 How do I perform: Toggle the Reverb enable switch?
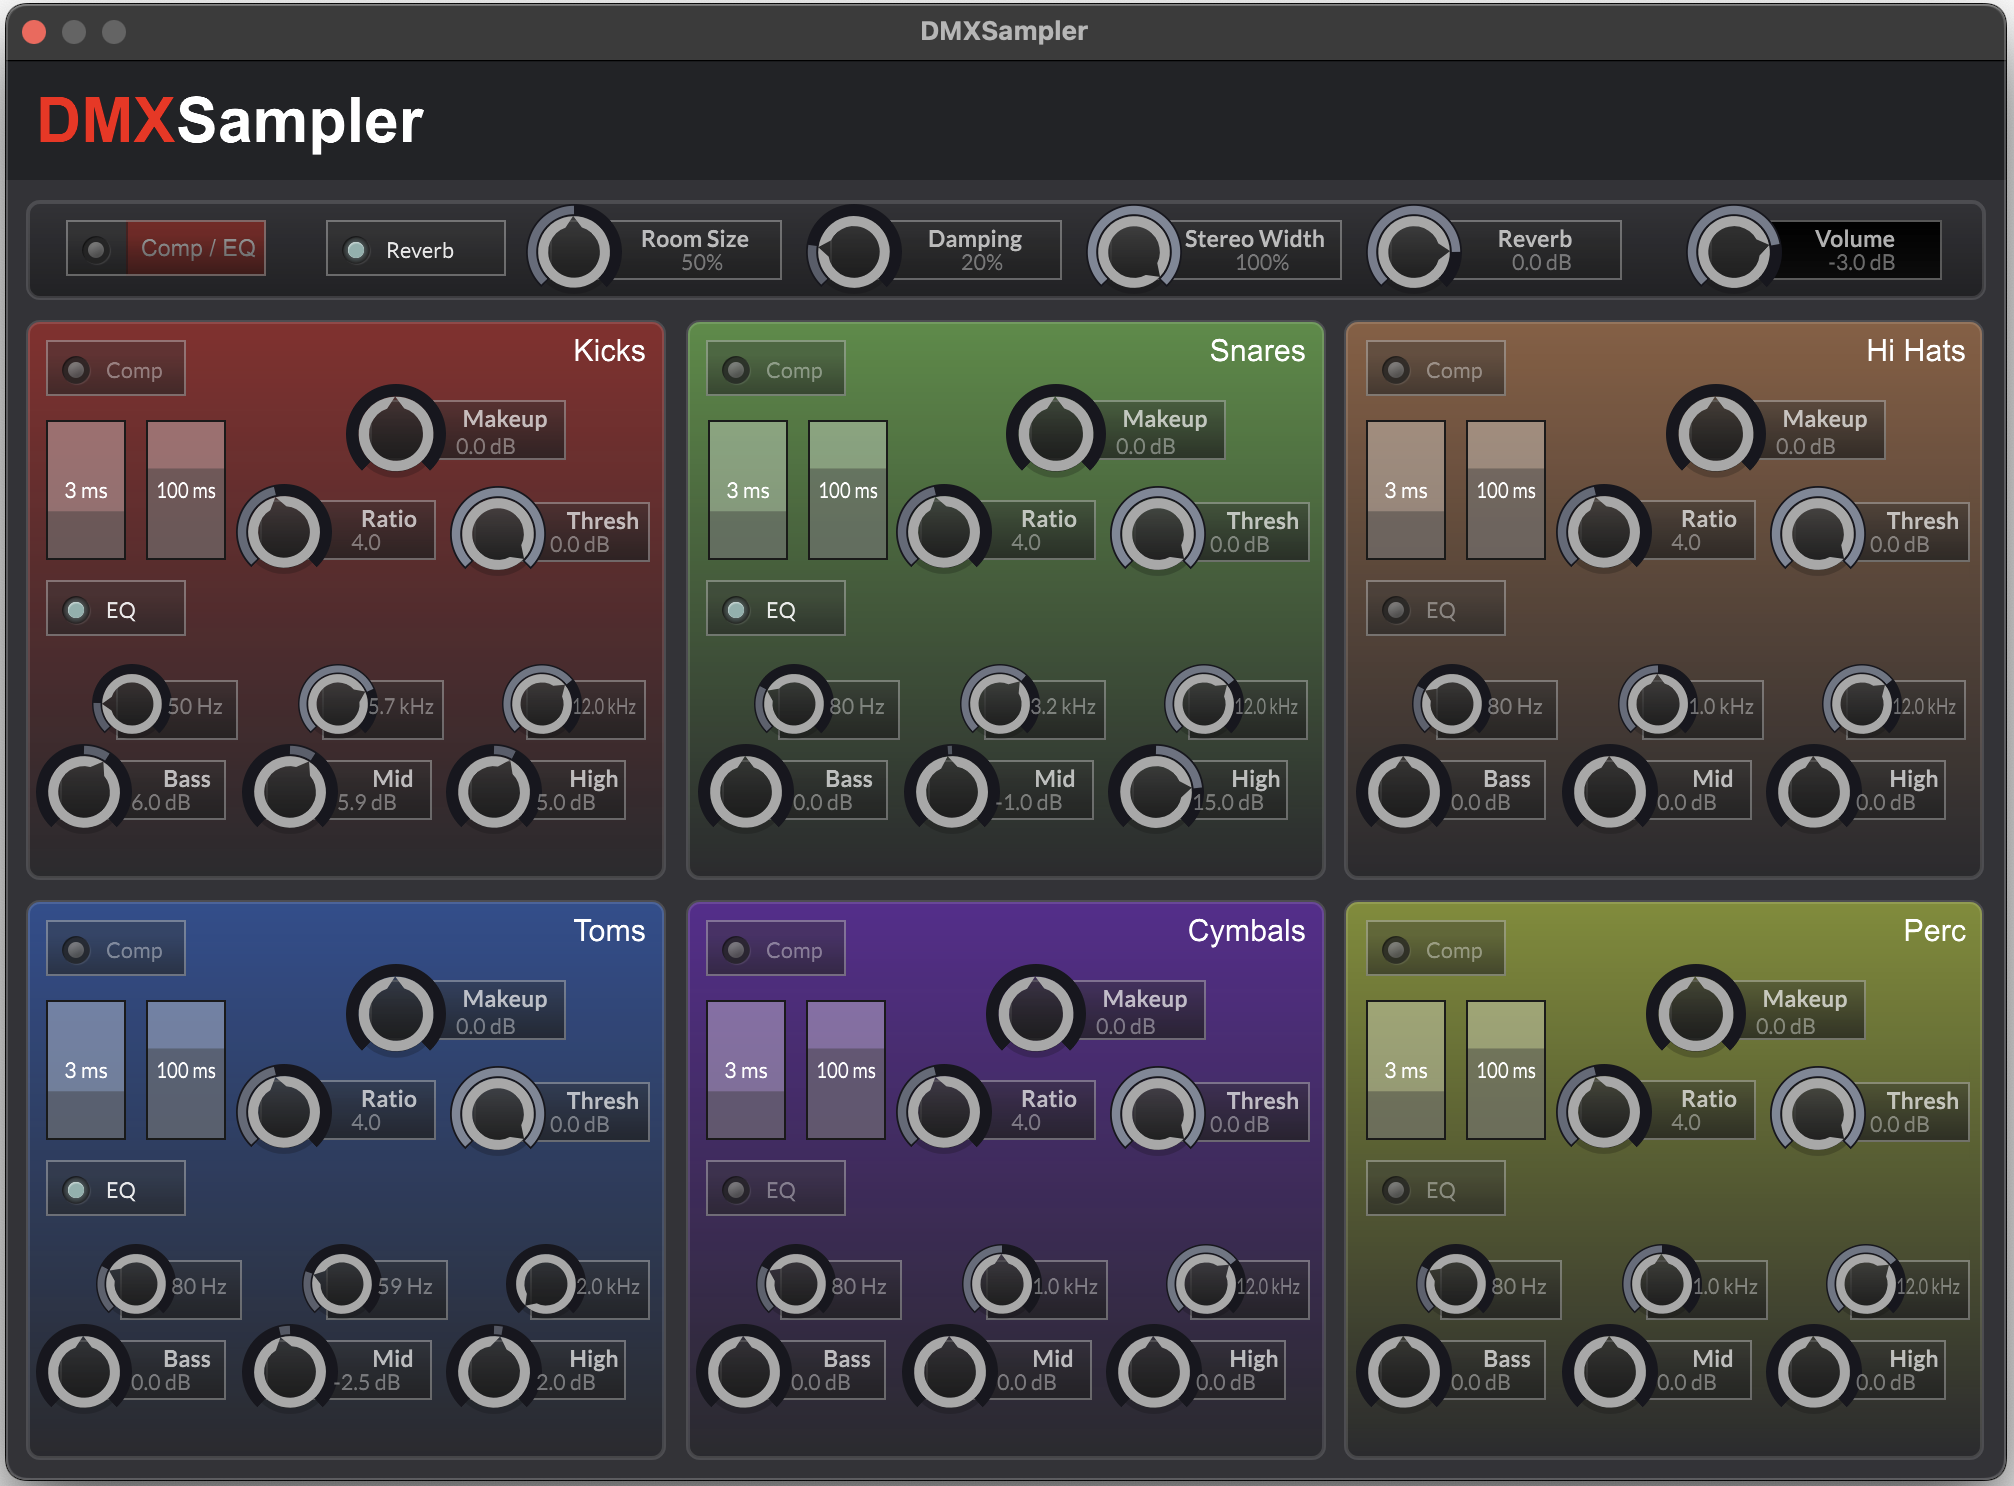(x=415, y=248)
